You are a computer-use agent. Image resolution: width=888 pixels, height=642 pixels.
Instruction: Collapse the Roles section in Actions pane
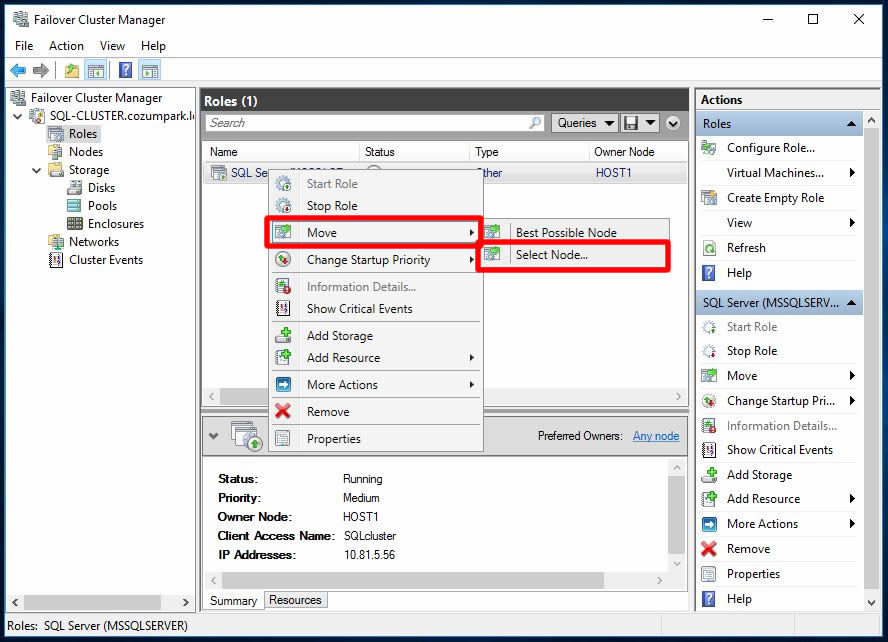(852, 124)
